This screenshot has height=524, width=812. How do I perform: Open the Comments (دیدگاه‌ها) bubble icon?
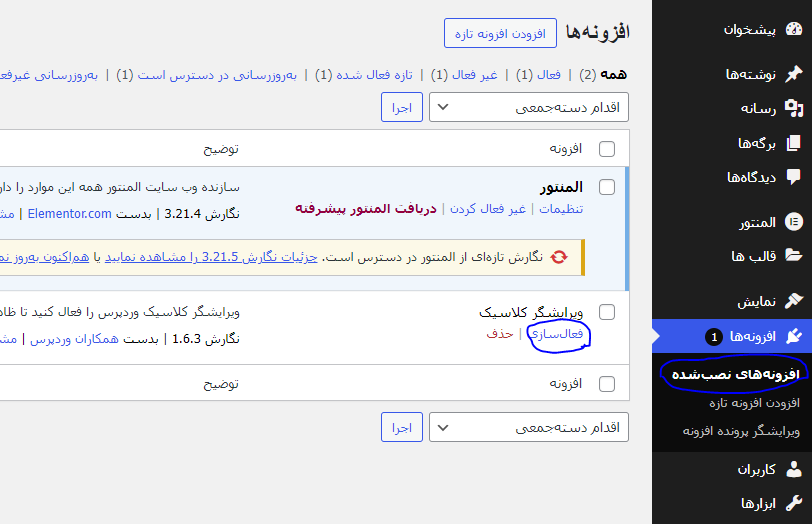(x=794, y=177)
